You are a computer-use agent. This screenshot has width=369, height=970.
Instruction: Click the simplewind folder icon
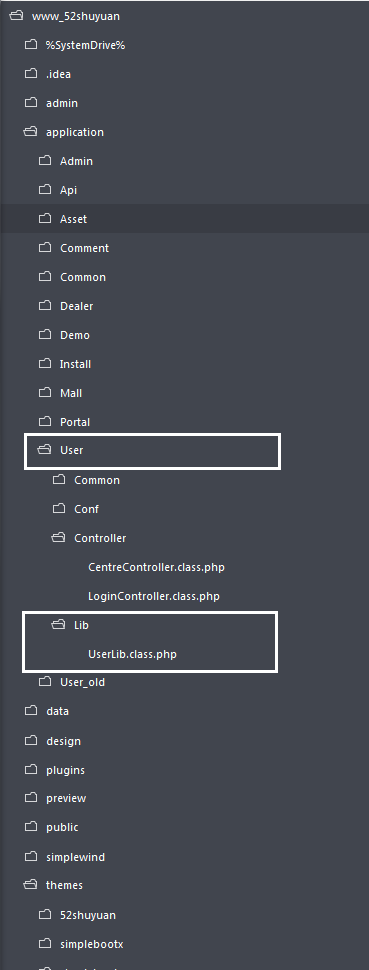pos(31,857)
